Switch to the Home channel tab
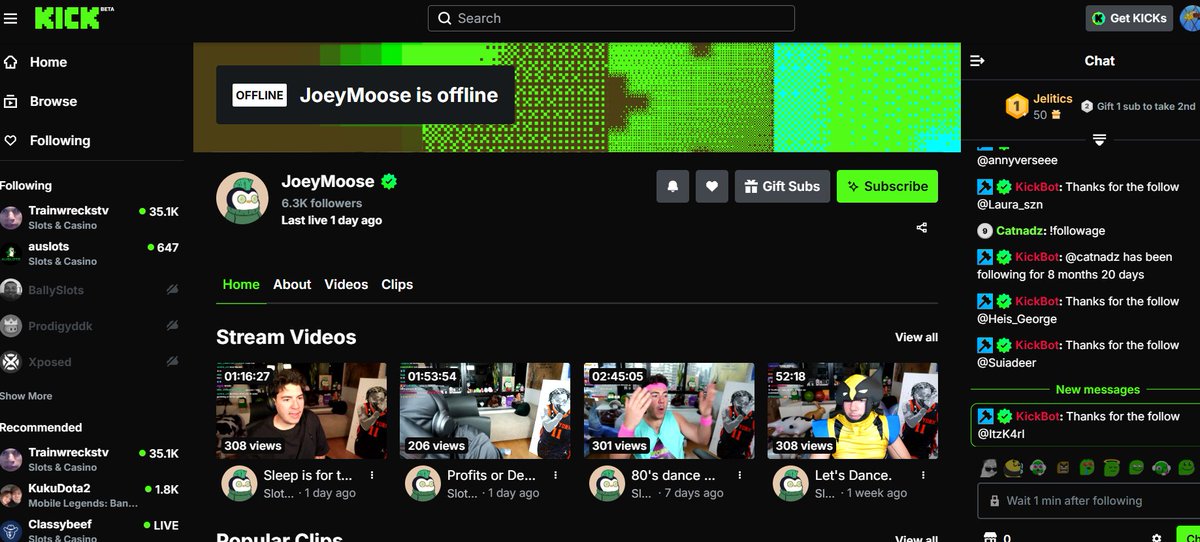 (241, 285)
